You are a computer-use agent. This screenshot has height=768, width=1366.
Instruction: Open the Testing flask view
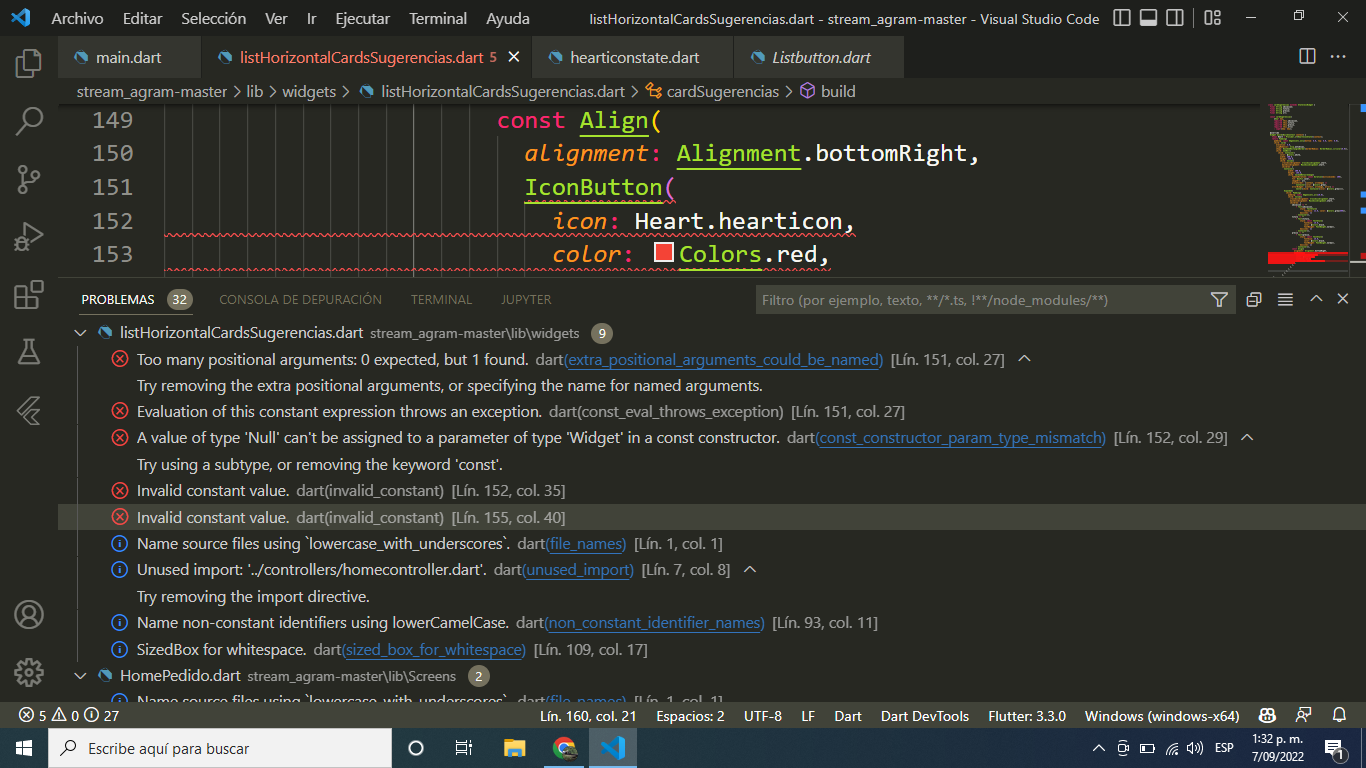[29, 352]
